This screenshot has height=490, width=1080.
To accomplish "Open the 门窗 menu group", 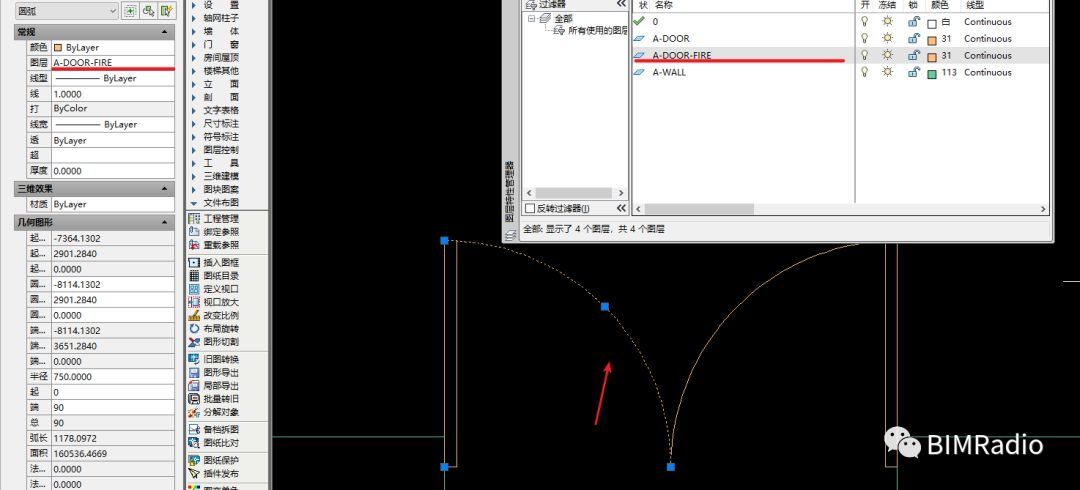I will [221, 44].
